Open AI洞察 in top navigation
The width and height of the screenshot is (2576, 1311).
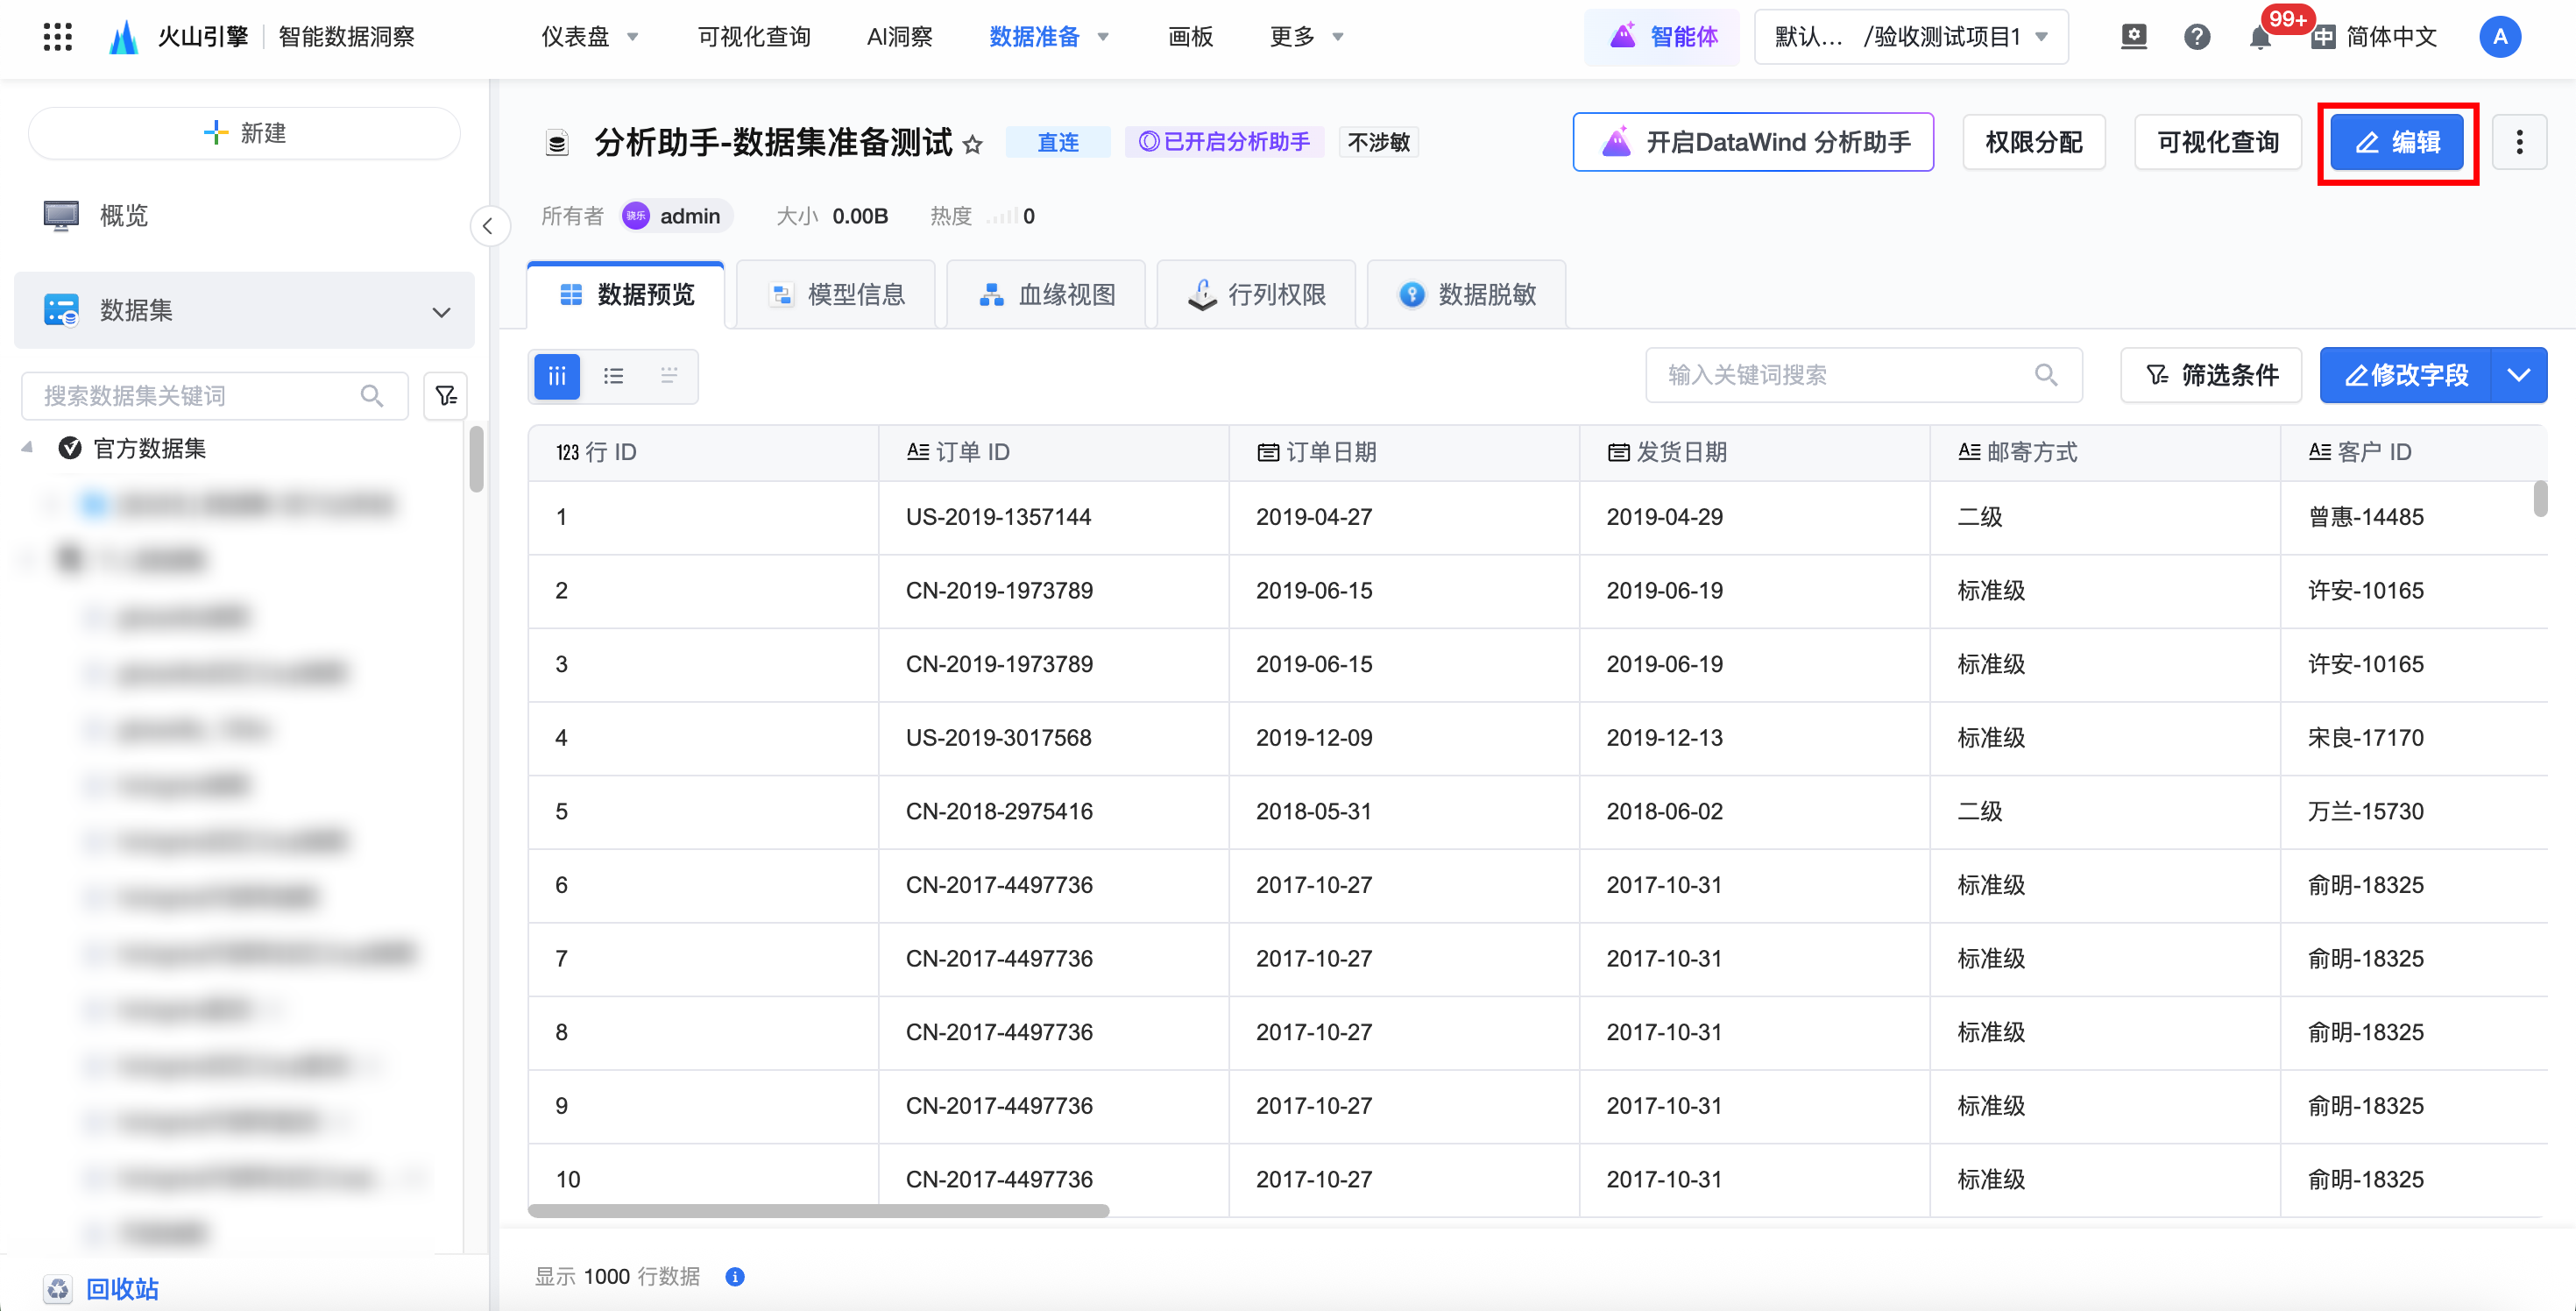point(899,37)
